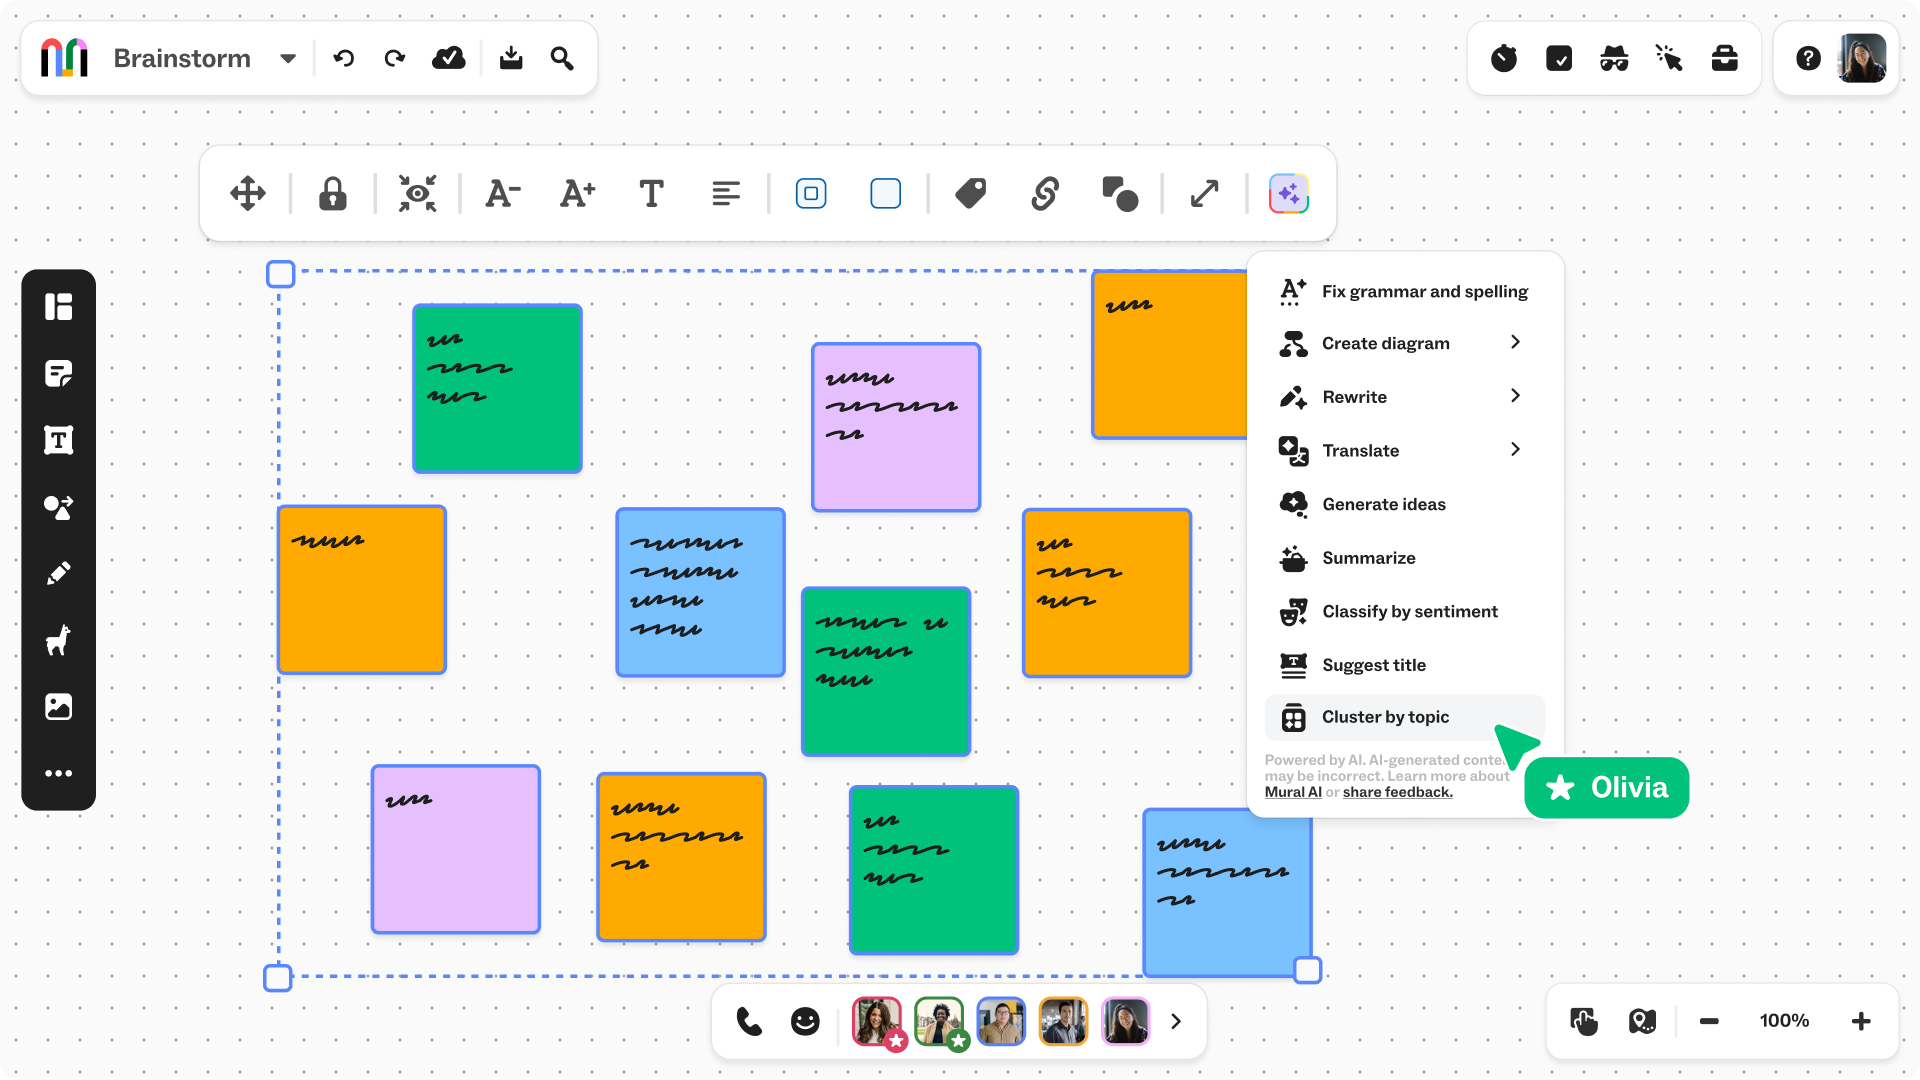Click the lock icon in toolbar
This screenshot has height=1080, width=1920.
pyautogui.click(x=333, y=194)
